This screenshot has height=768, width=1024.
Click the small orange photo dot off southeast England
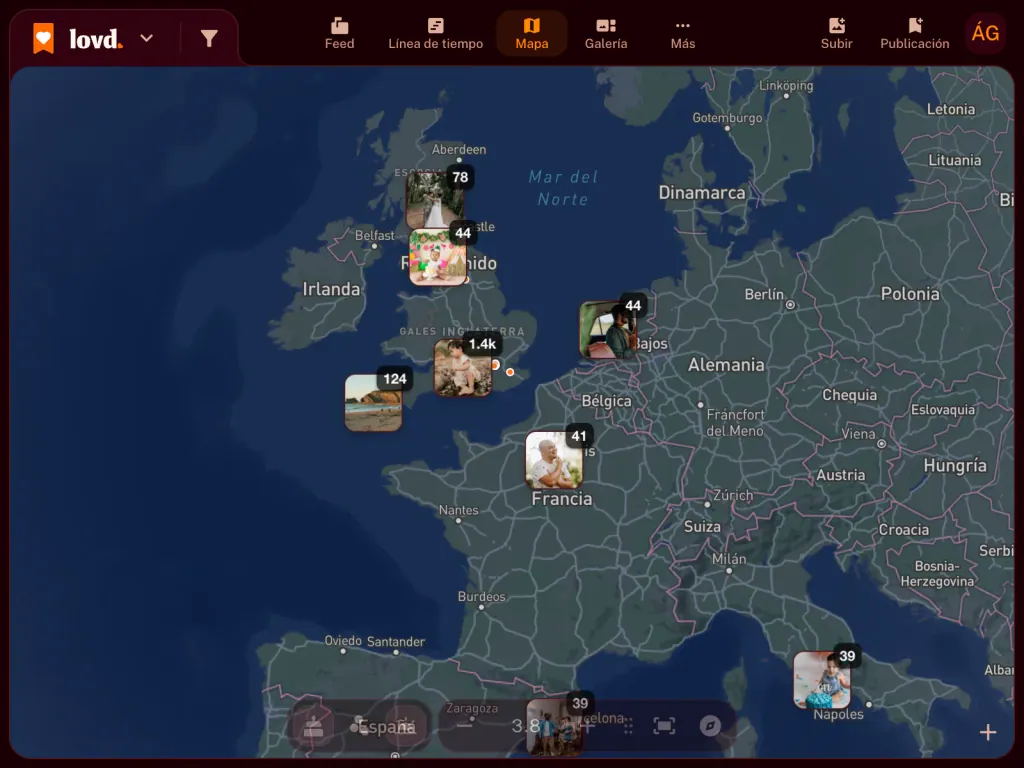[510, 372]
